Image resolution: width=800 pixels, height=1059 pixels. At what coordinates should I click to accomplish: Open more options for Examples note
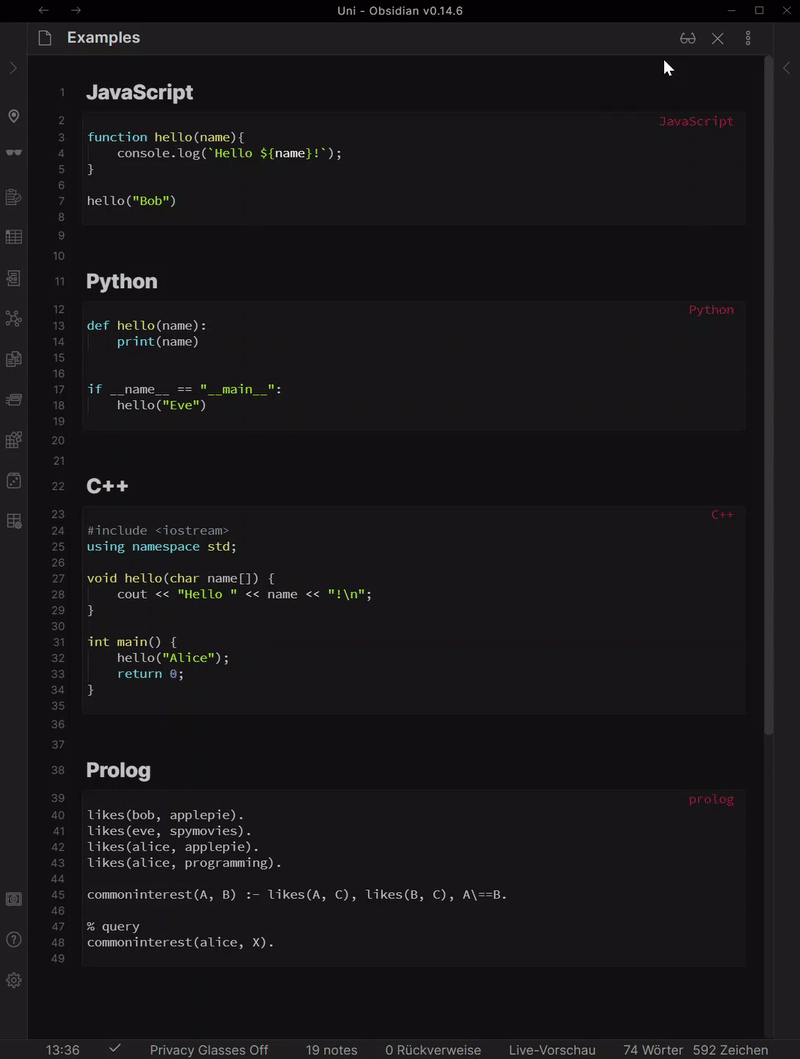[748, 38]
